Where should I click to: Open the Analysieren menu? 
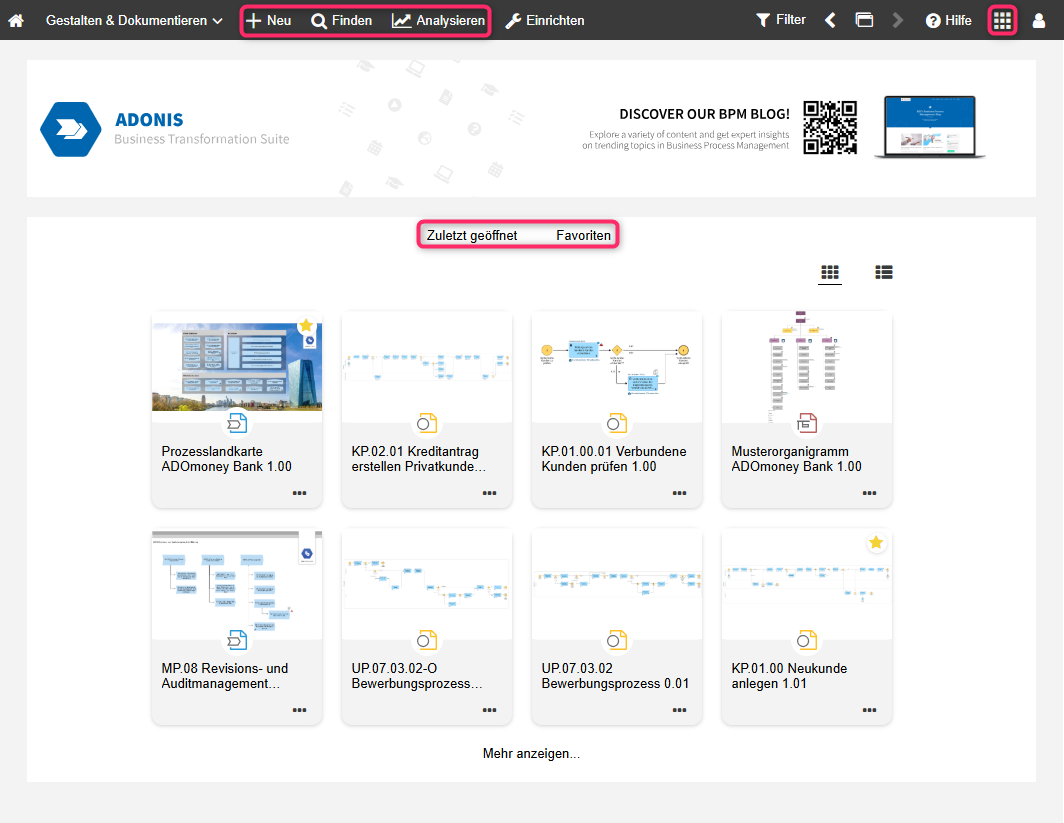point(438,21)
